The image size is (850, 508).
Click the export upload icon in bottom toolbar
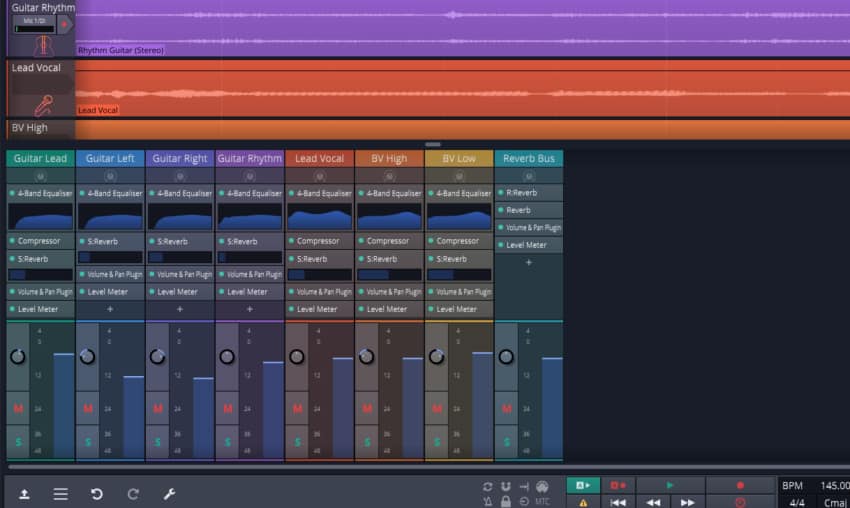coord(24,494)
